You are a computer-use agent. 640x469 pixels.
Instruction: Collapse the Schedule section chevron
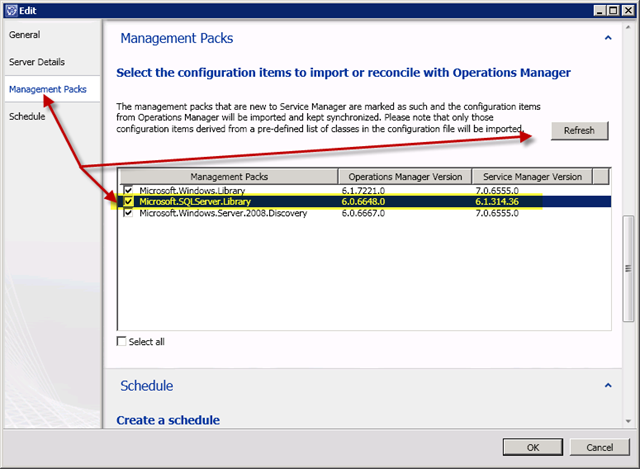tap(607, 385)
